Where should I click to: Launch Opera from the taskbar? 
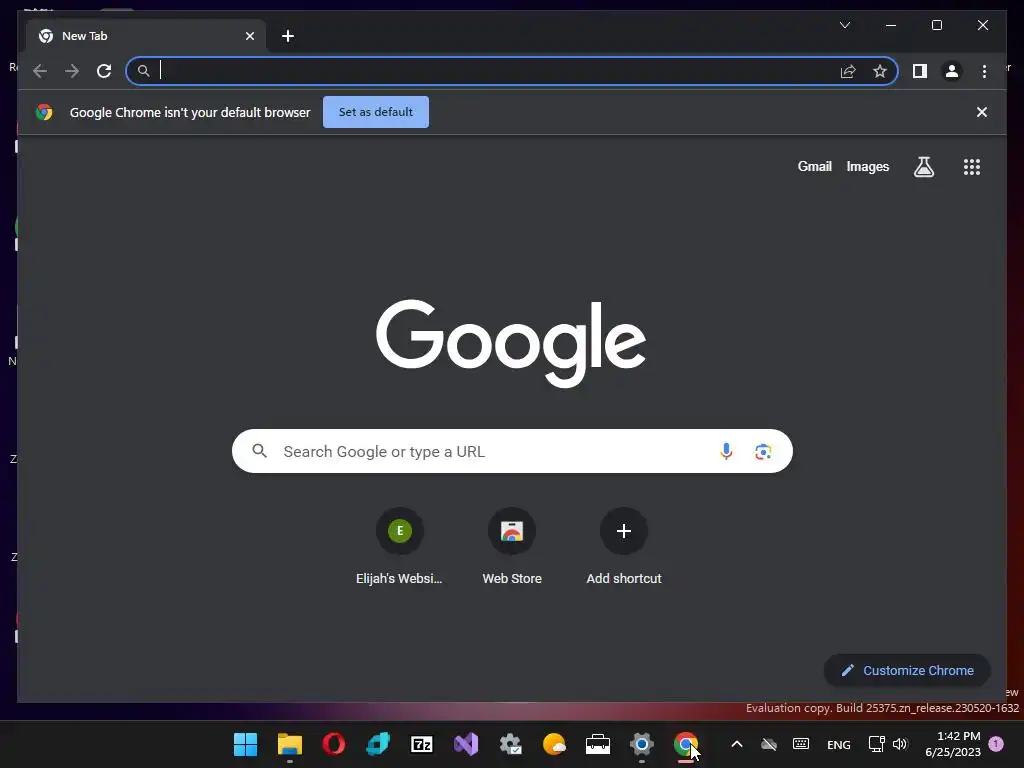pos(334,744)
